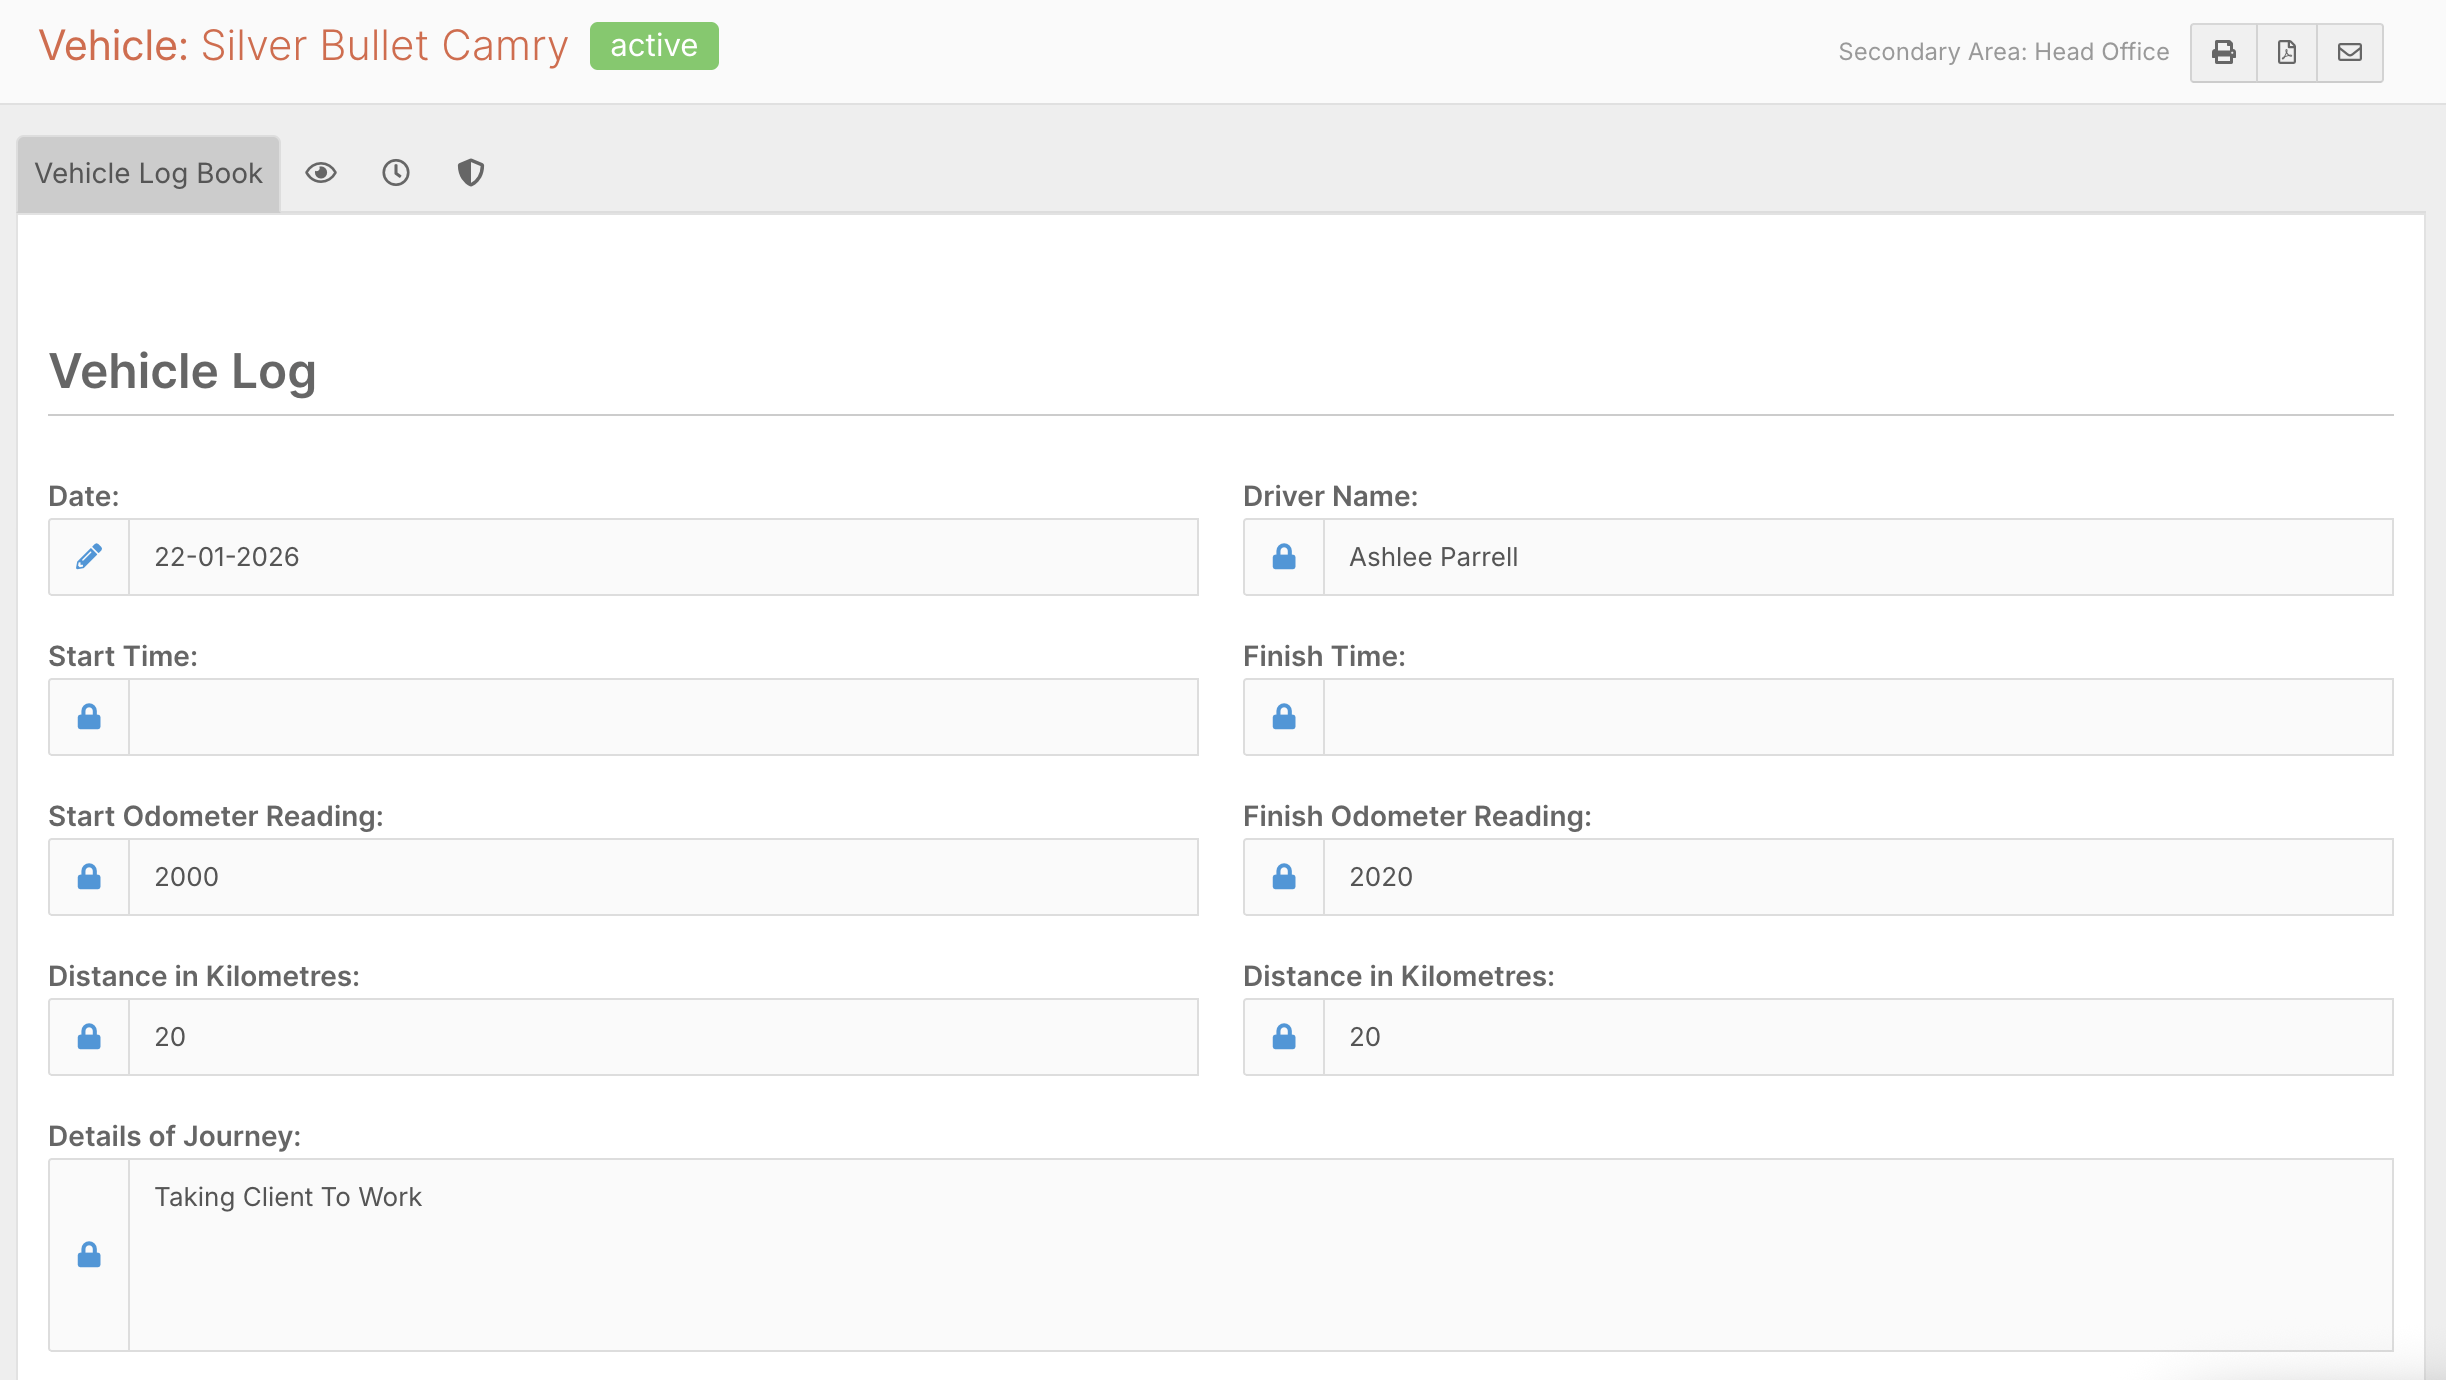
Task: Click lock icon of left Distance in Kilometres
Action: 89,1037
